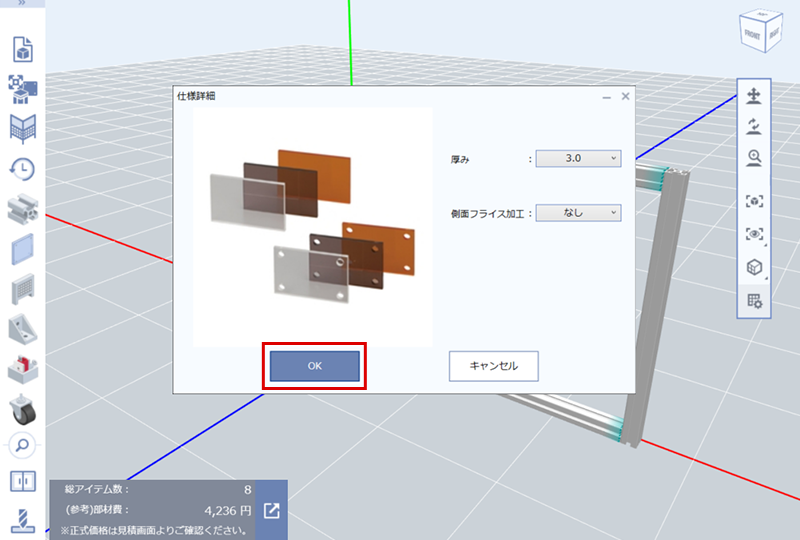Open the history clock icon
The height and width of the screenshot is (540, 800).
22,169
